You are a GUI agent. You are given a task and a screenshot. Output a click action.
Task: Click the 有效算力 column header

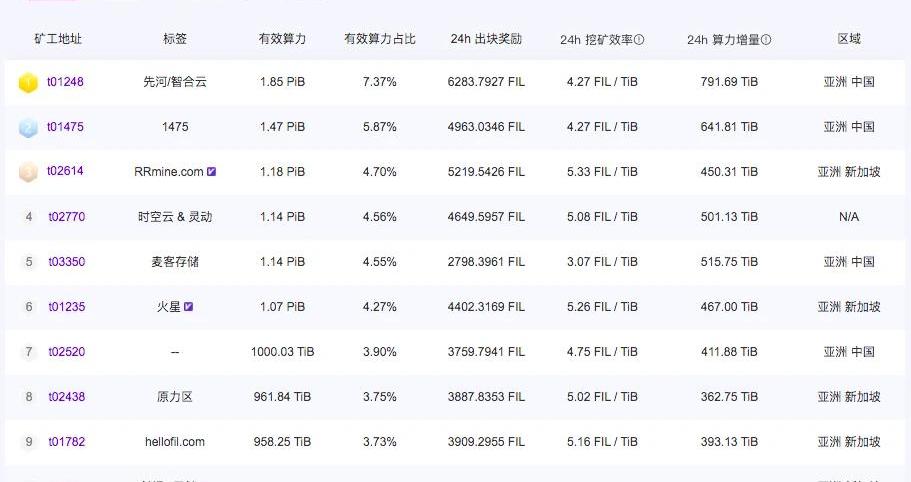282,39
